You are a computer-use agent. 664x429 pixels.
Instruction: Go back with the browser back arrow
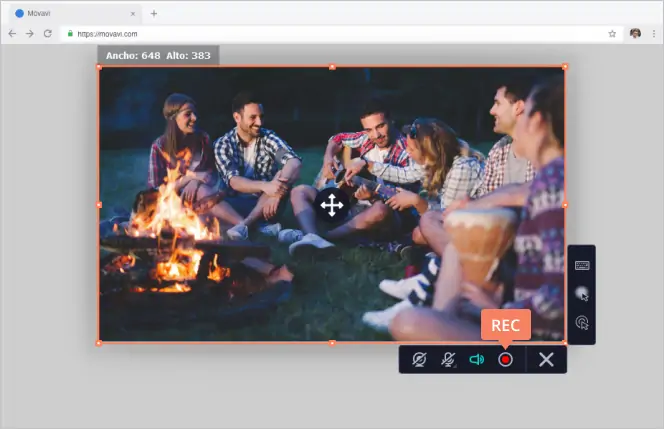pos(12,33)
